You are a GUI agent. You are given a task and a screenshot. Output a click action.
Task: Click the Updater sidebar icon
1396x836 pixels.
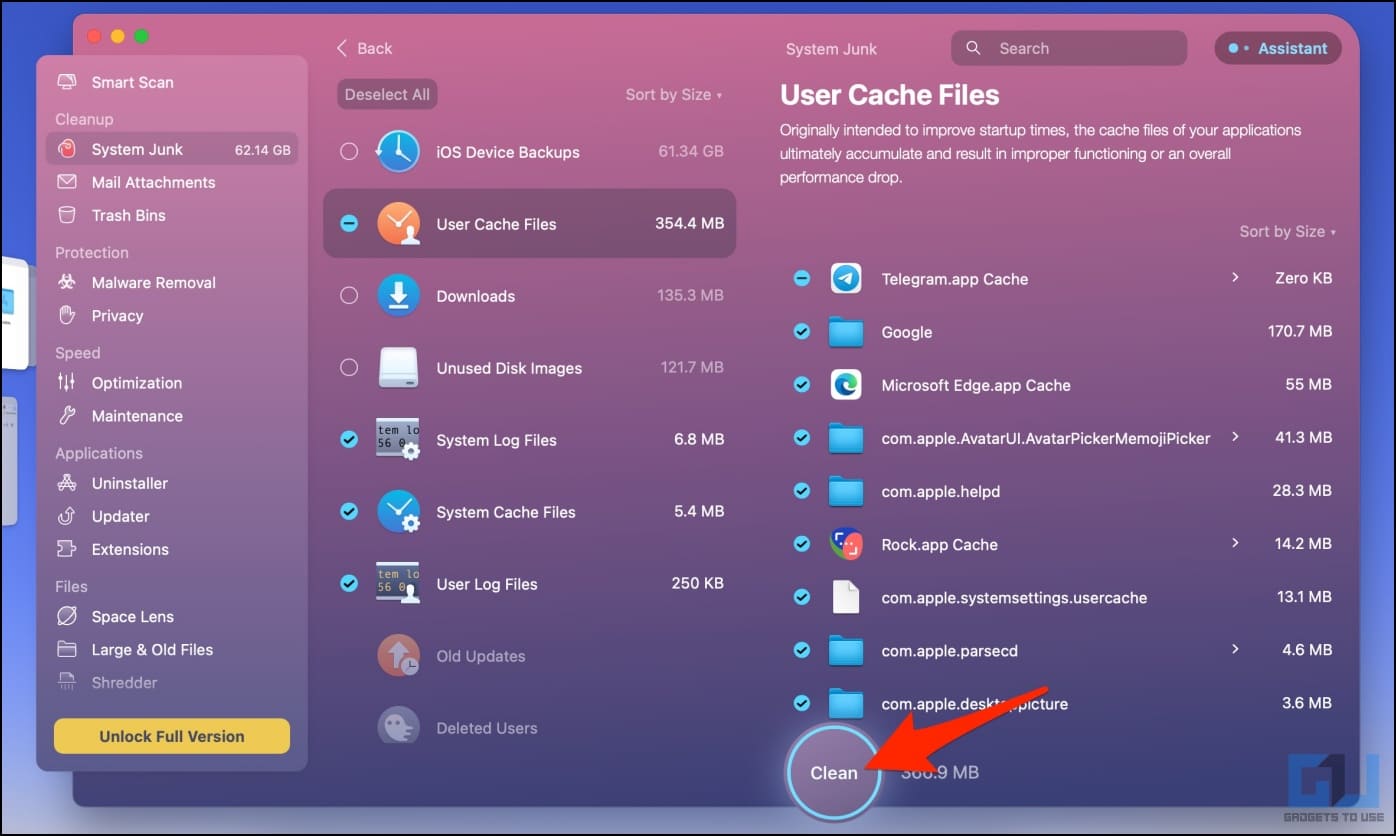pos(67,516)
